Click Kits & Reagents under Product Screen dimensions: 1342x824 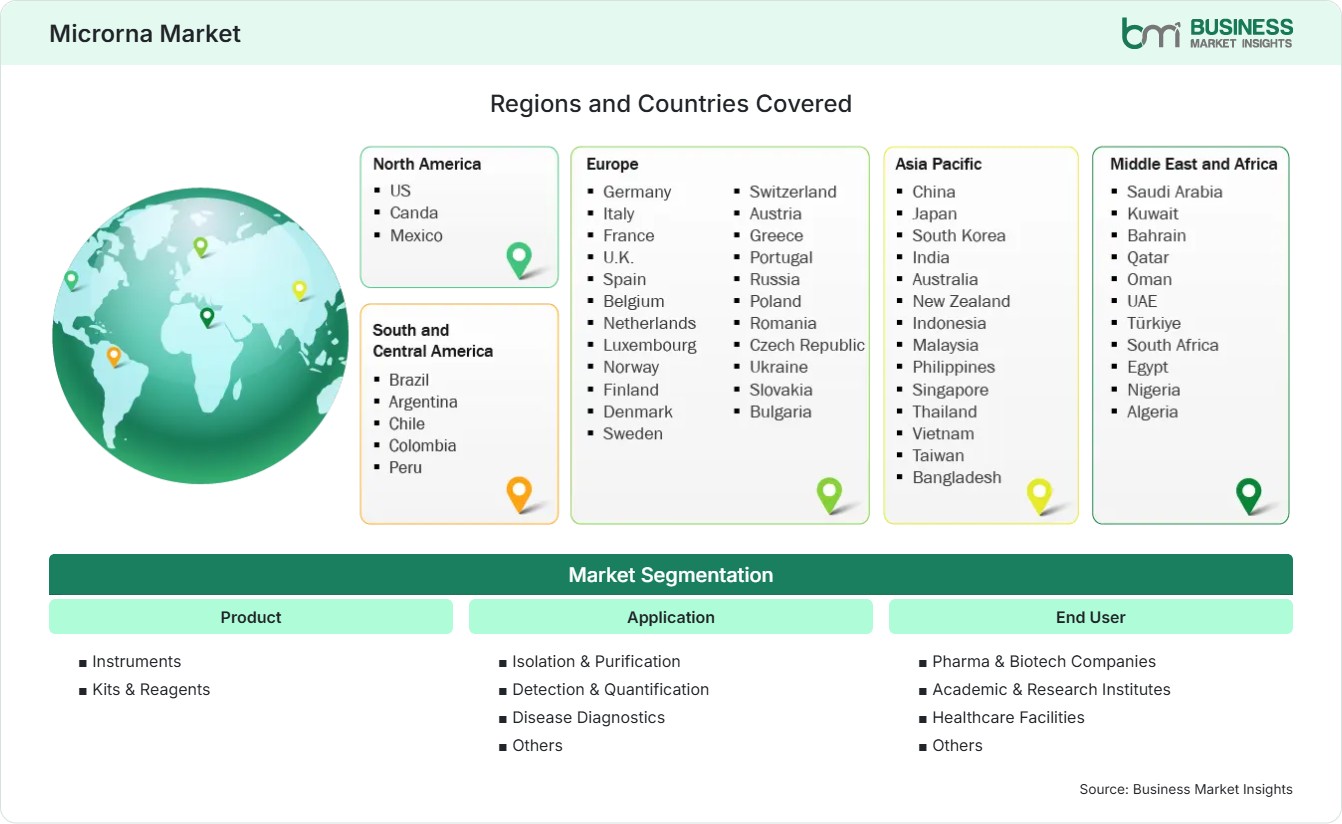(151, 689)
